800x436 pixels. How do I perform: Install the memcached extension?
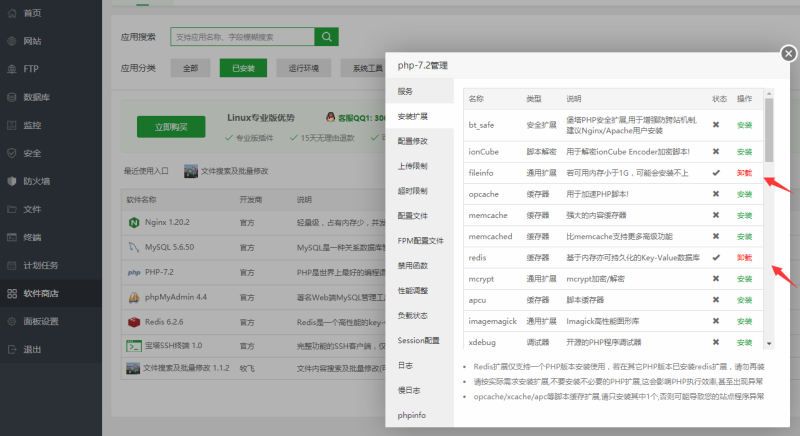point(744,237)
